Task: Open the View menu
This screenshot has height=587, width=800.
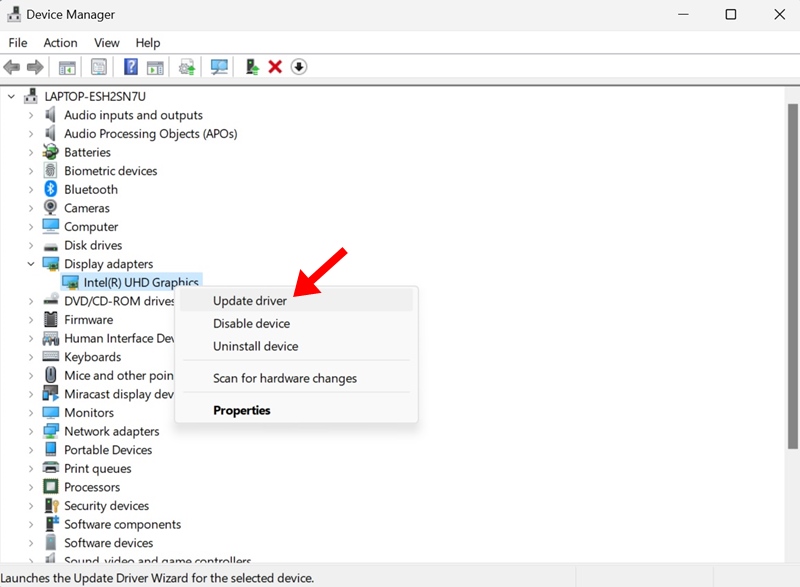Action: 107,43
